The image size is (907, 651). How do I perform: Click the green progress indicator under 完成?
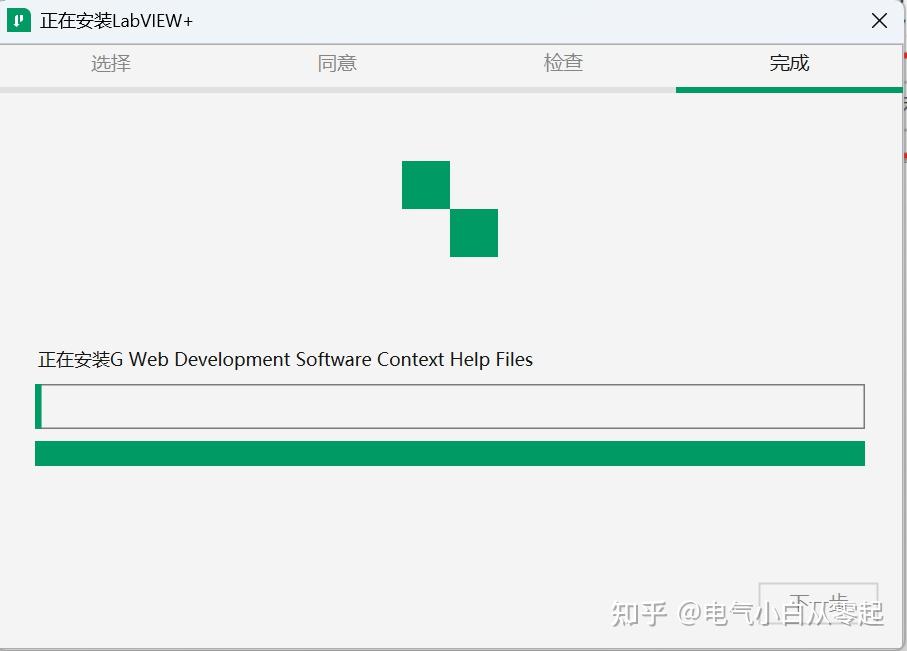tap(789, 88)
